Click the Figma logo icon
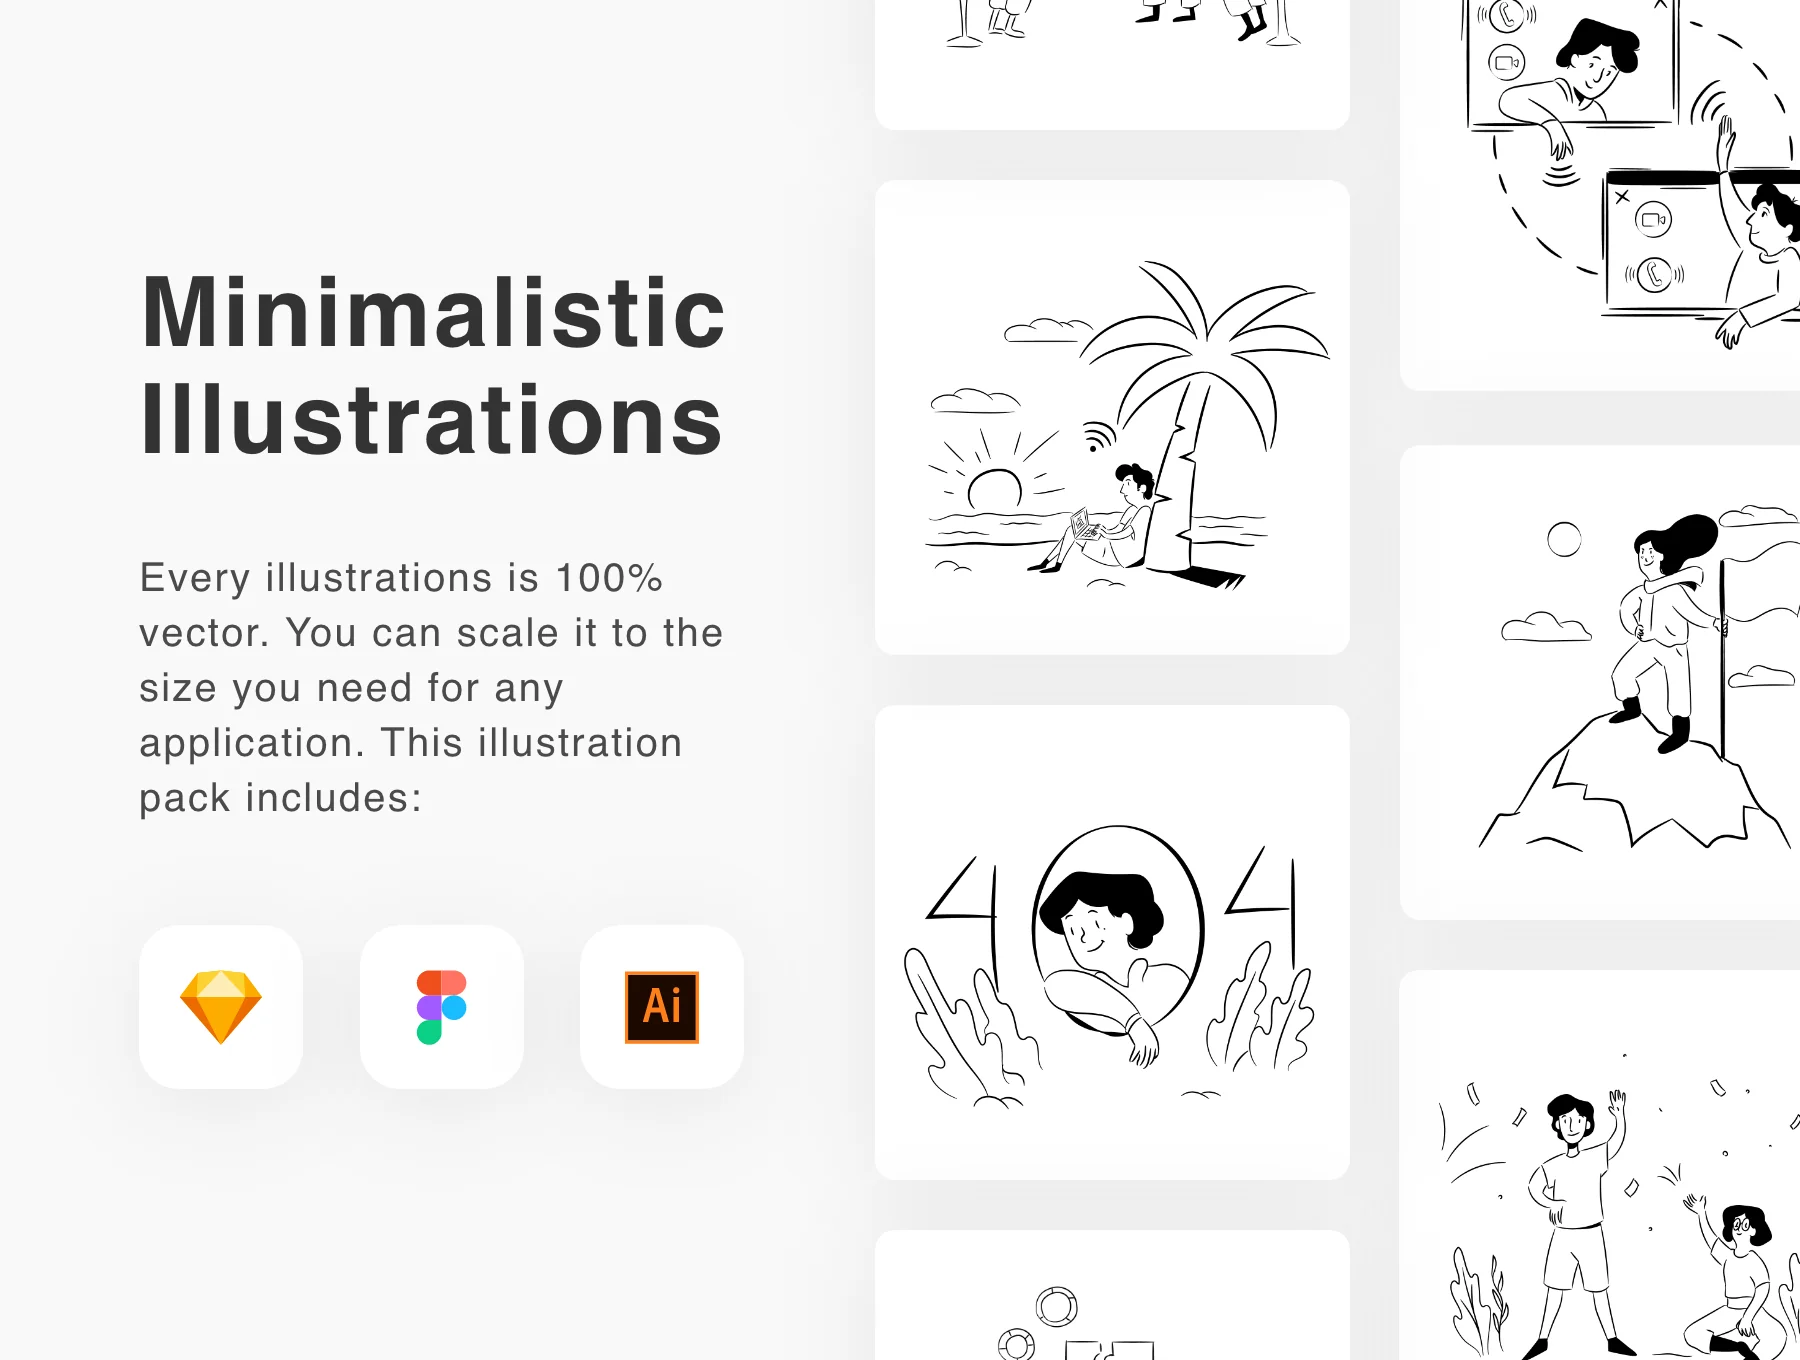Screen dimensions: 1800x1360 pyautogui.click(x=441, y=1007)
